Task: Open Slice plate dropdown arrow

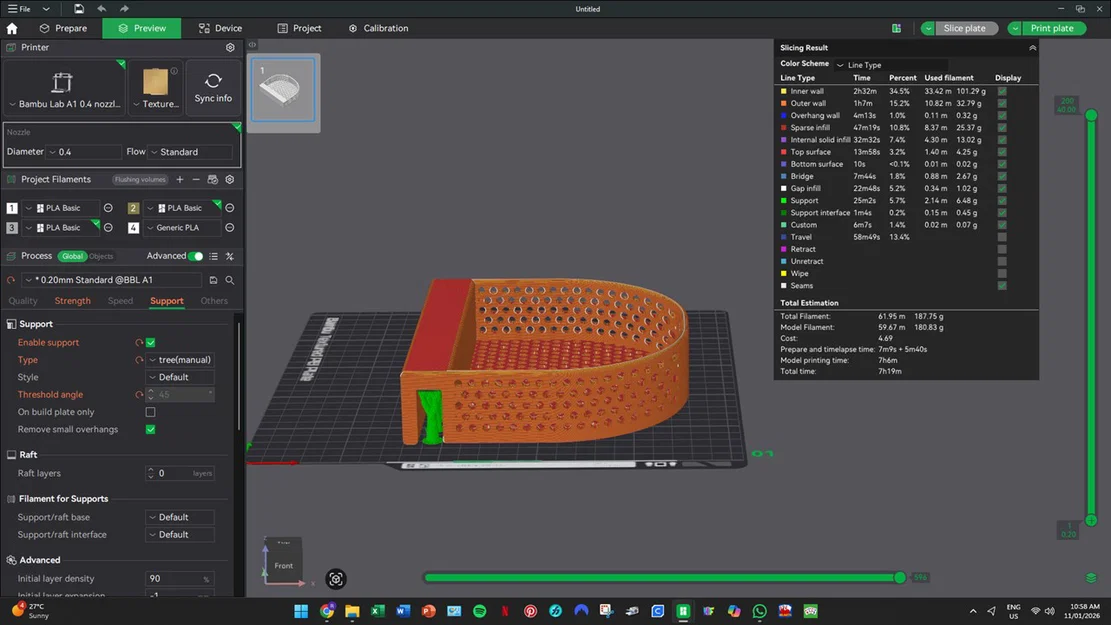Action: click(927, 28)
